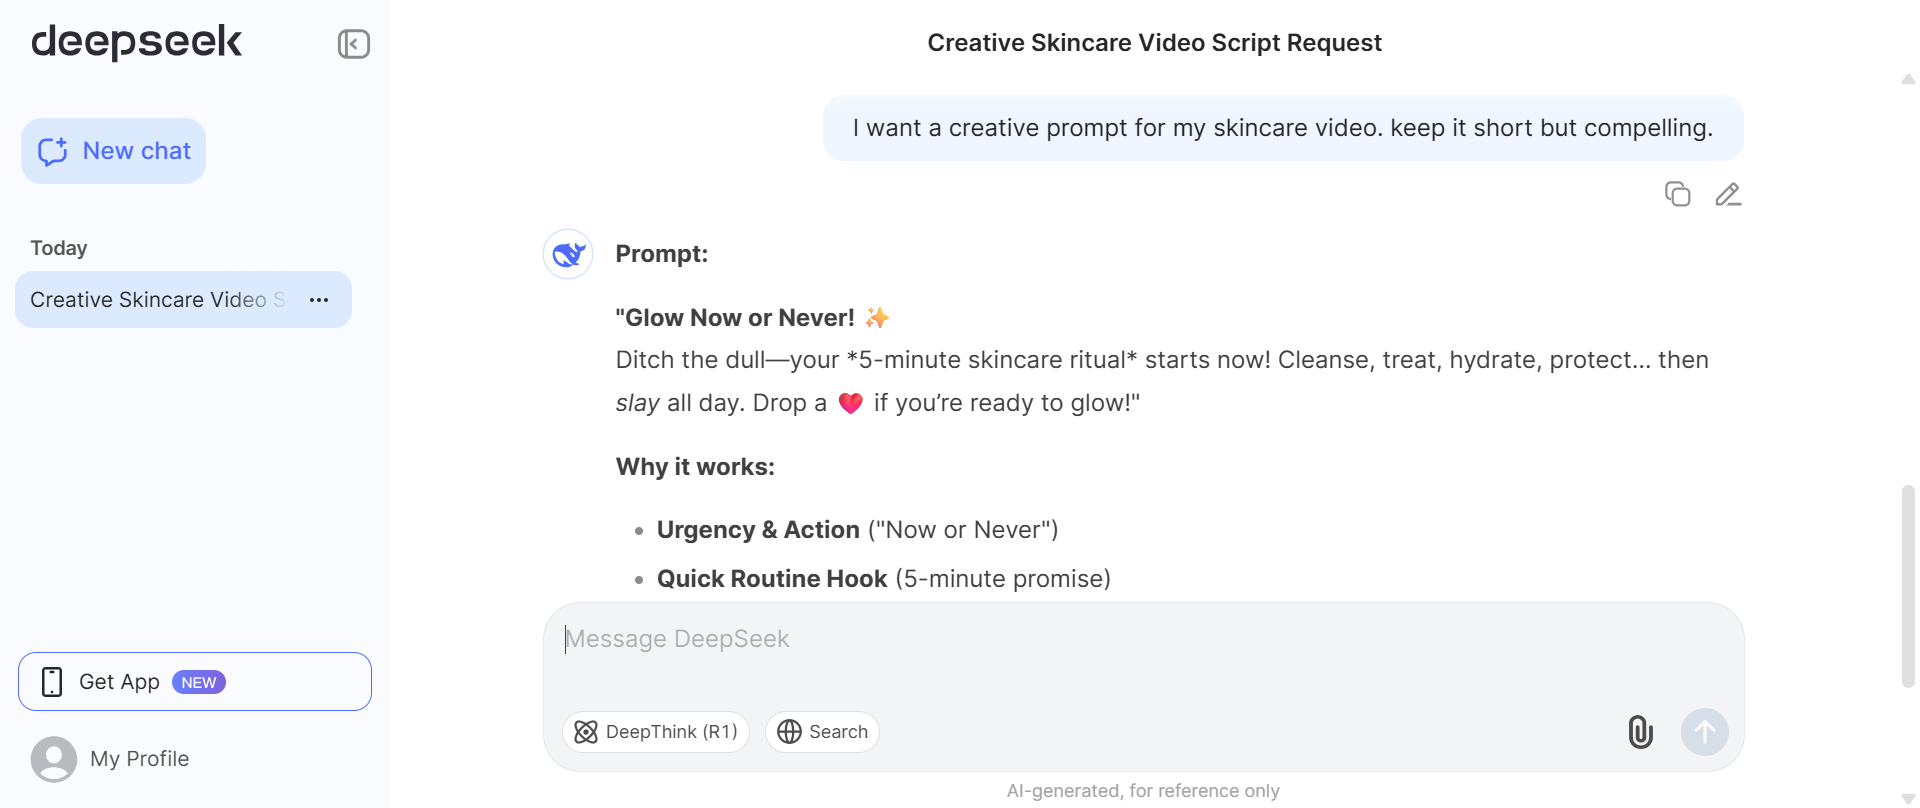Click the paperclip attach file icon
1920x808 pixels.
pos(1640,732)
